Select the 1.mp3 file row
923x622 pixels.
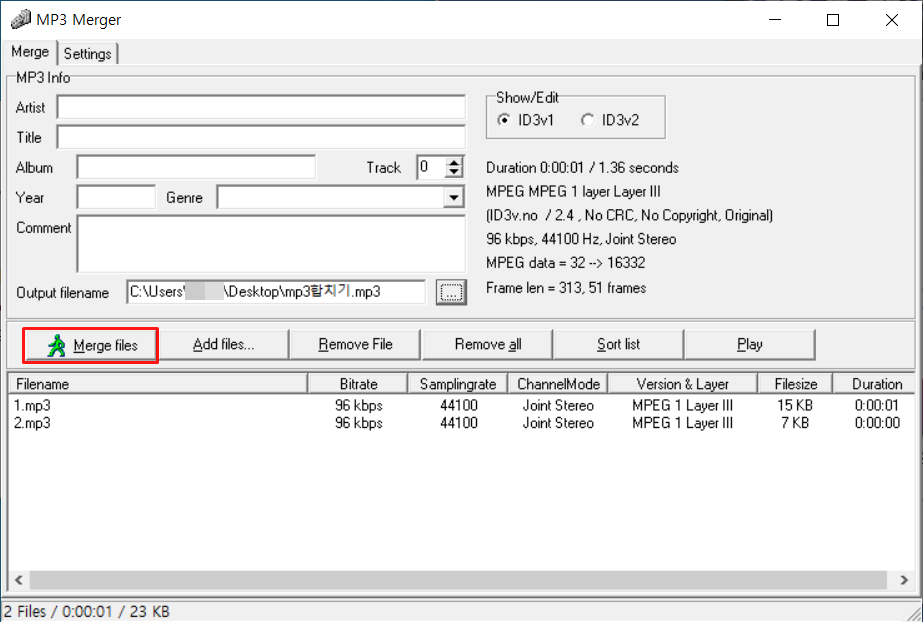coord(461,405)
